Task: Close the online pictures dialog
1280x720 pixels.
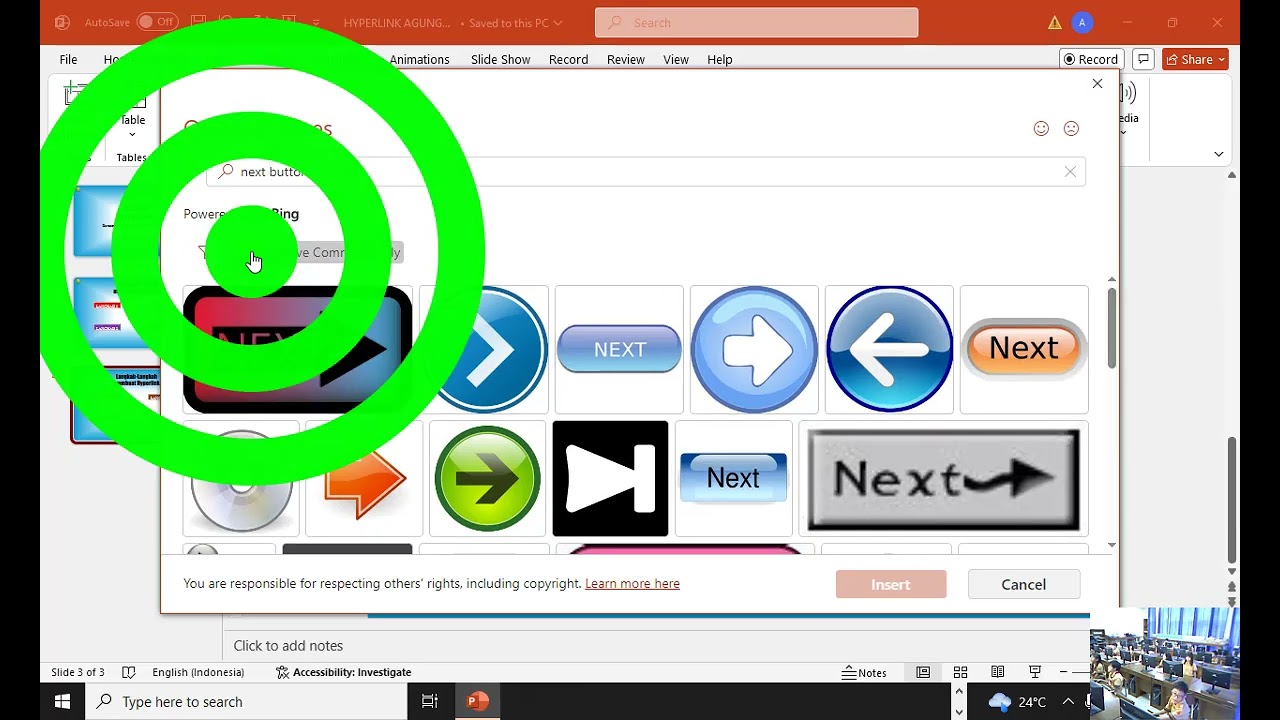Action: [x=1097, y=84]
